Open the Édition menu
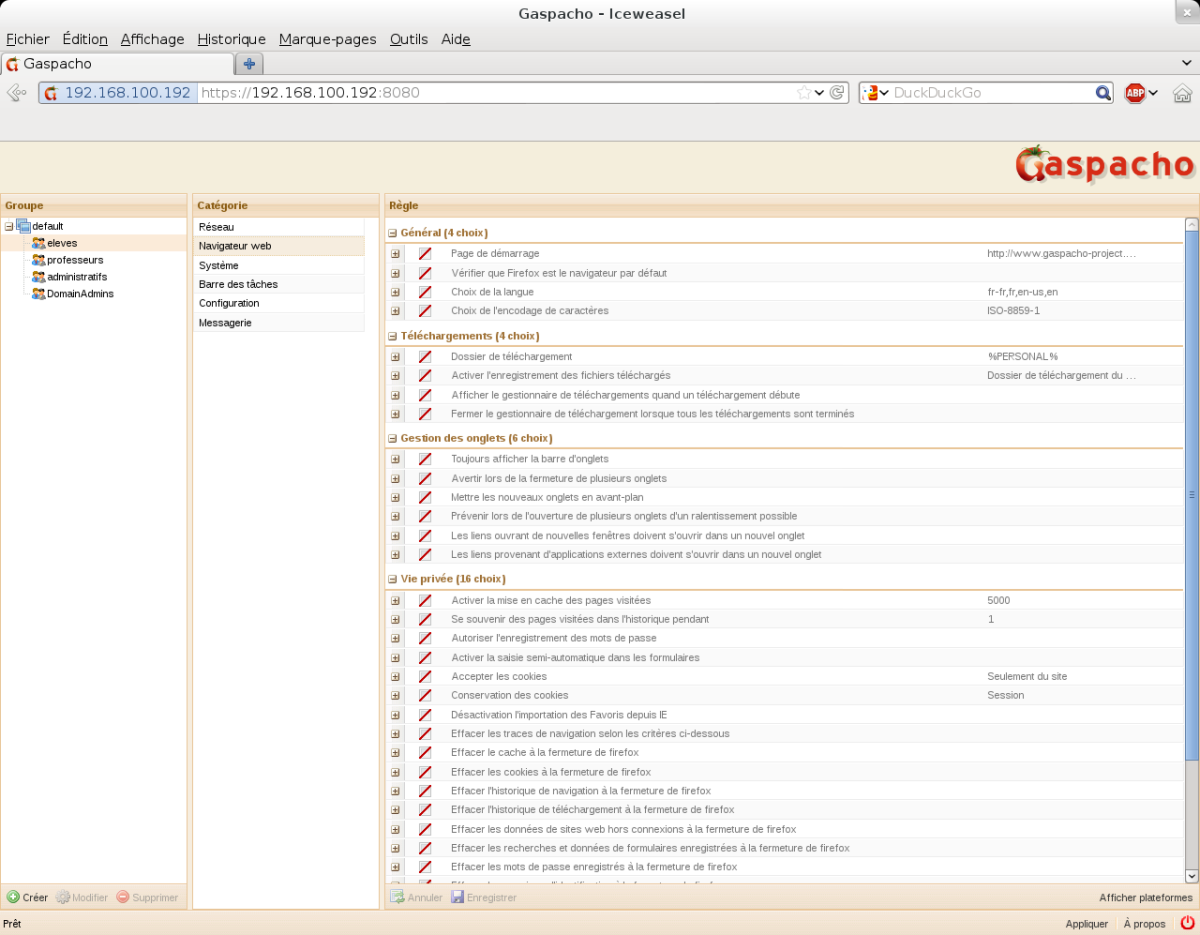 (85, 39)
